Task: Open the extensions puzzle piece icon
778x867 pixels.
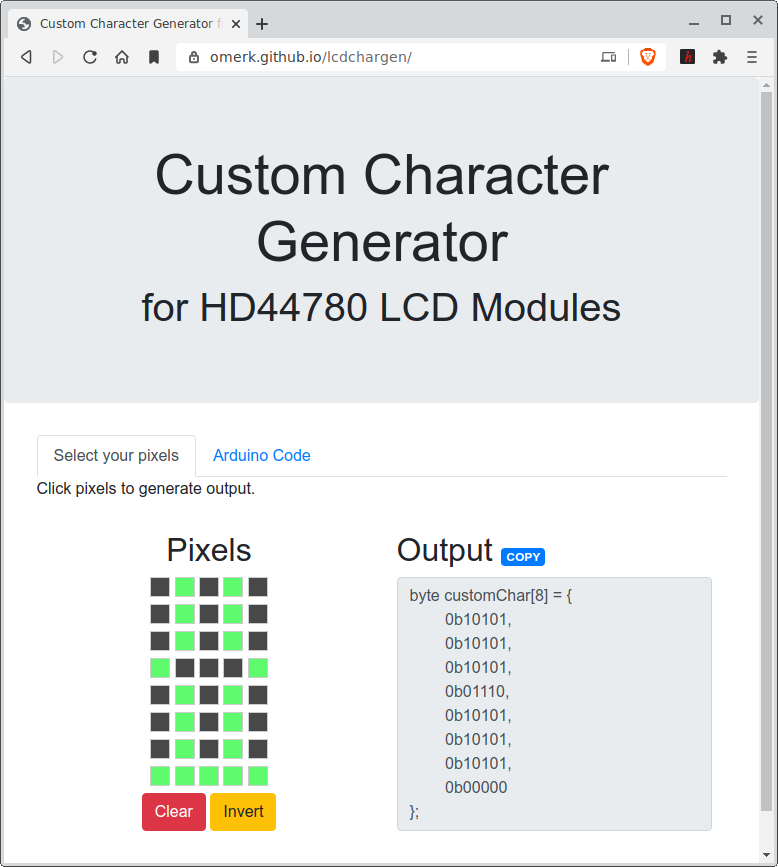Action: point(719,57)
